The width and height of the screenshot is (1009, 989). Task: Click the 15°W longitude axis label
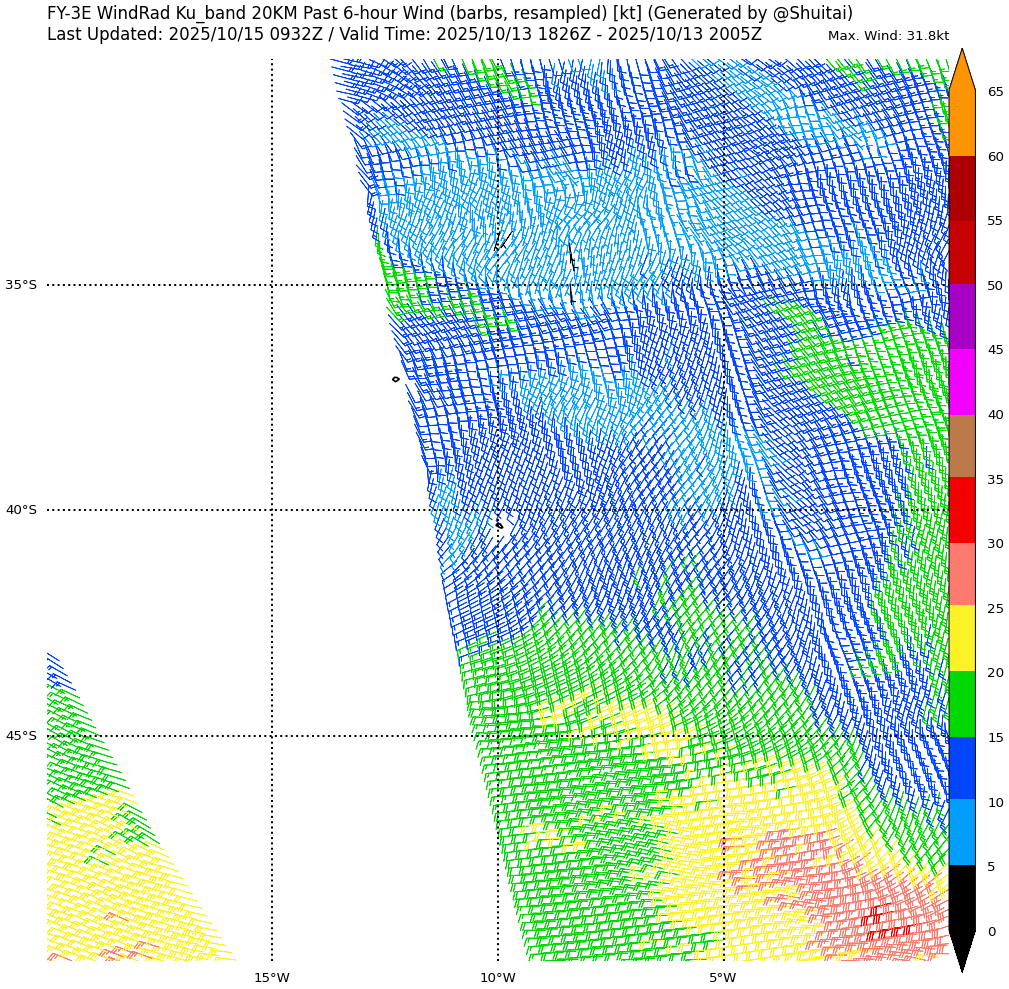271,977
